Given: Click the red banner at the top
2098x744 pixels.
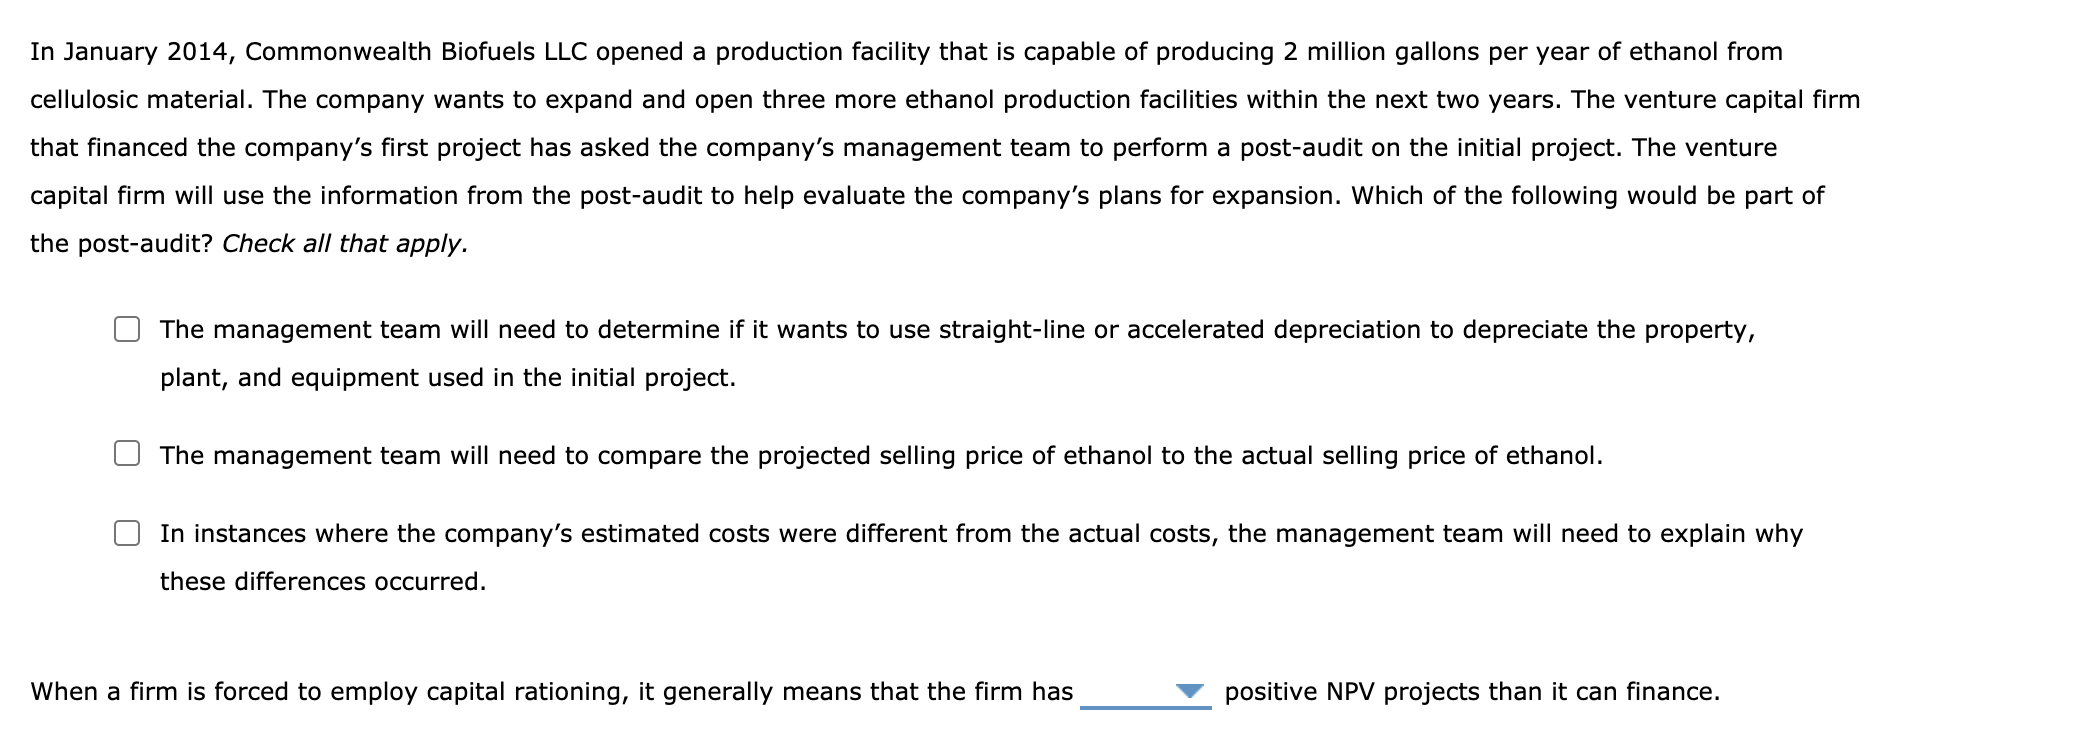Looking at the screenshot, I should [x=1049, y=8].
